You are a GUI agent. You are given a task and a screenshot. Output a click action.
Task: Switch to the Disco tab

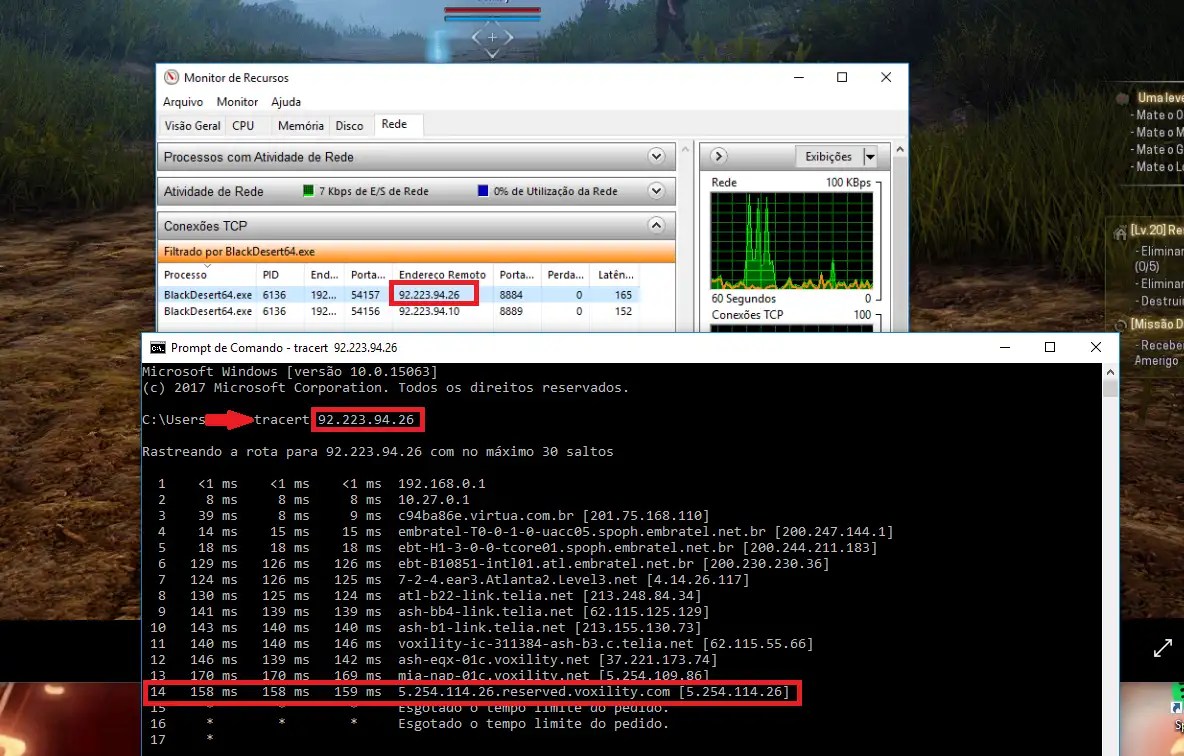(x=349, y=126)
